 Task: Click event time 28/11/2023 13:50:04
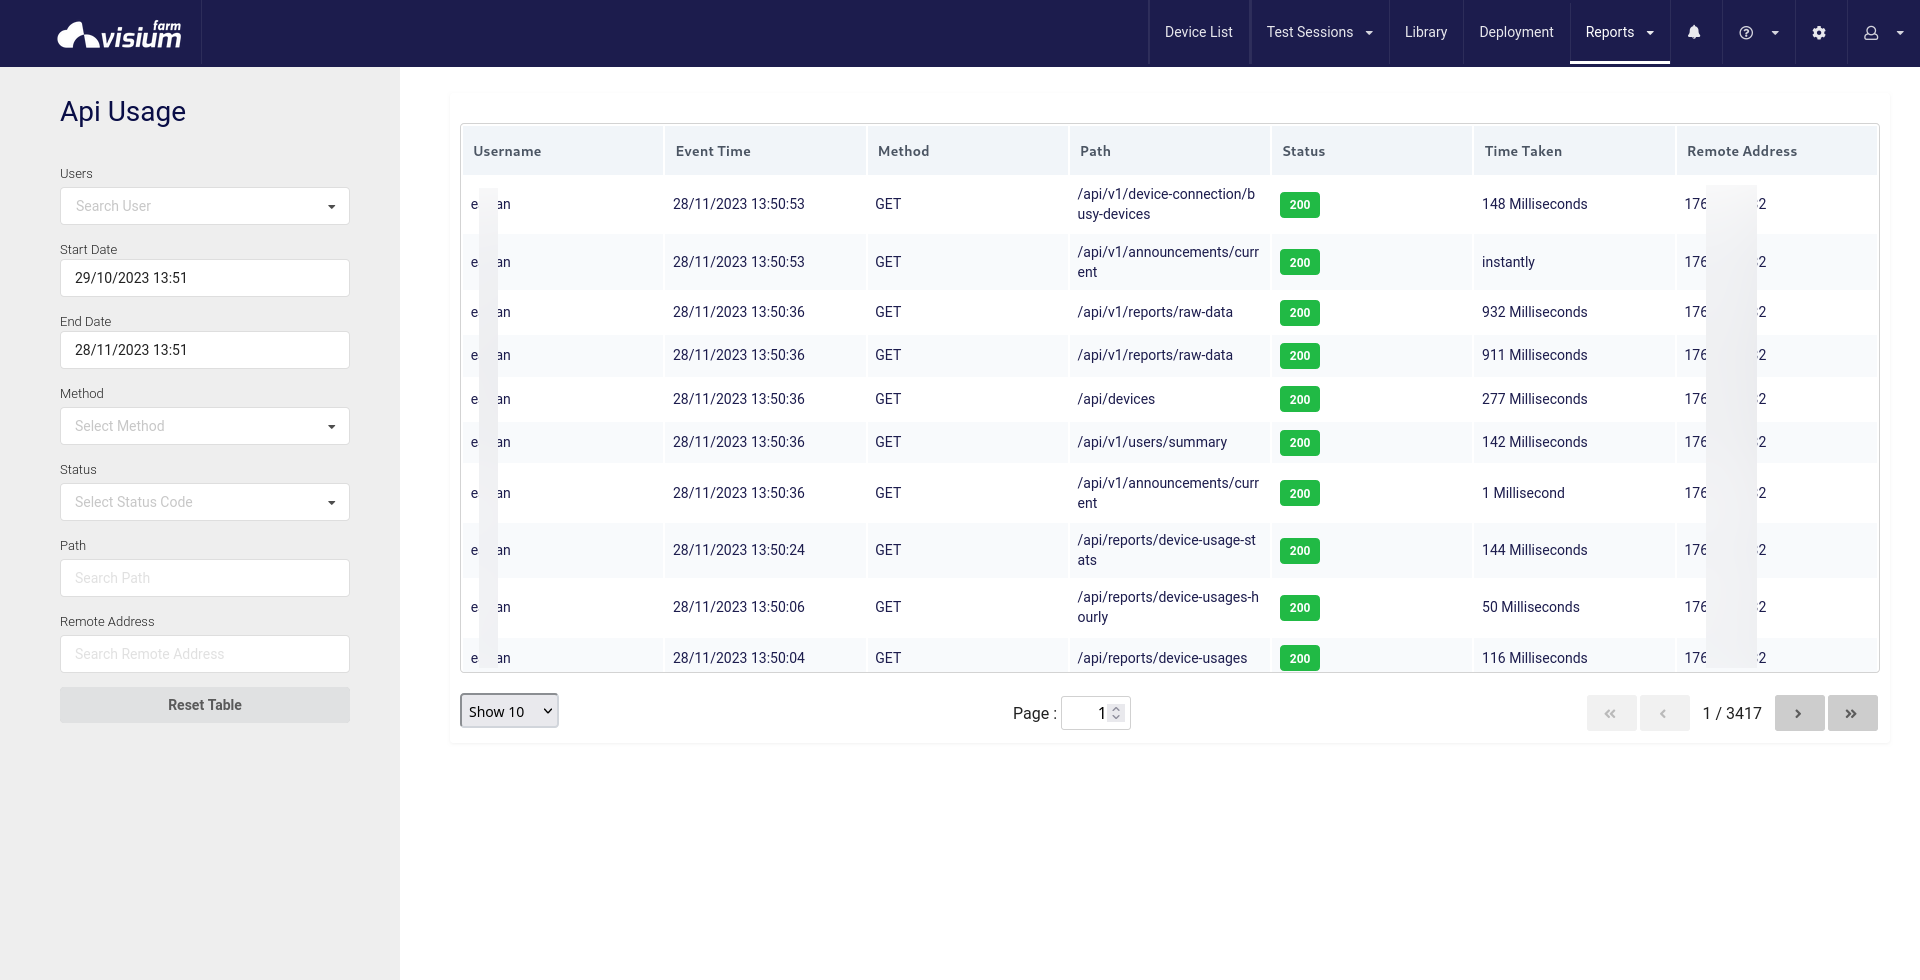(738, 658)
